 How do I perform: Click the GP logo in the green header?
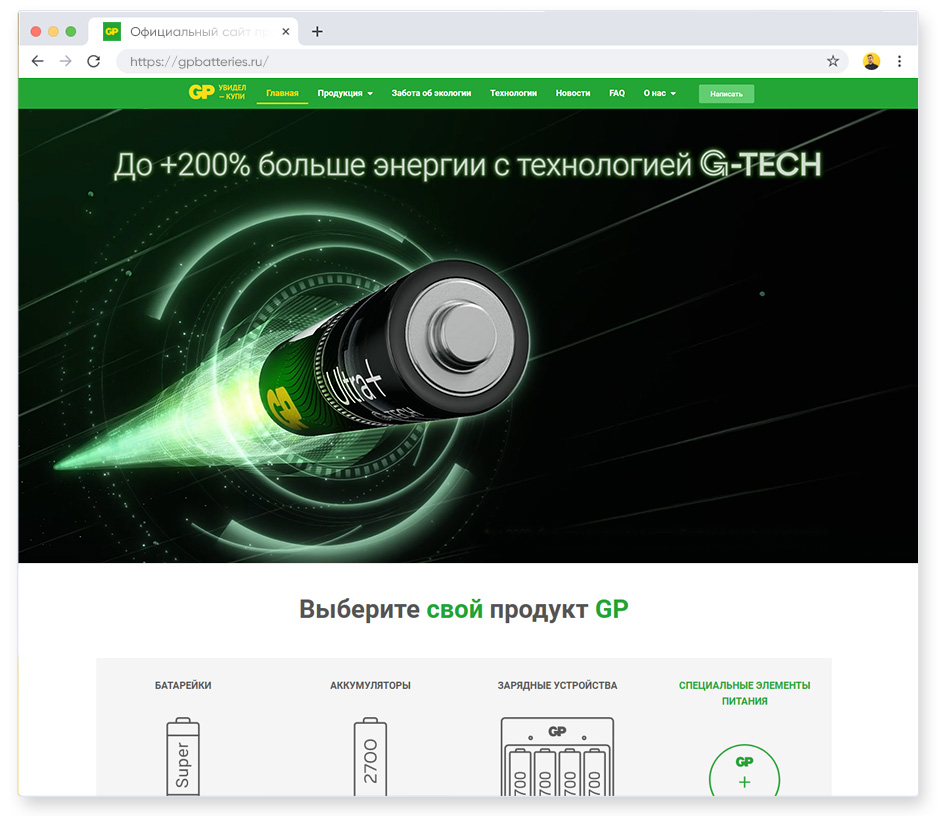pos(217,92)
